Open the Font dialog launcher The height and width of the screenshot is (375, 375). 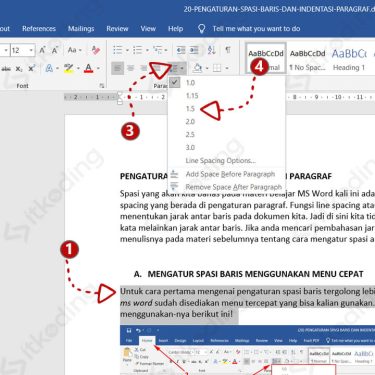tap(102, 86)
